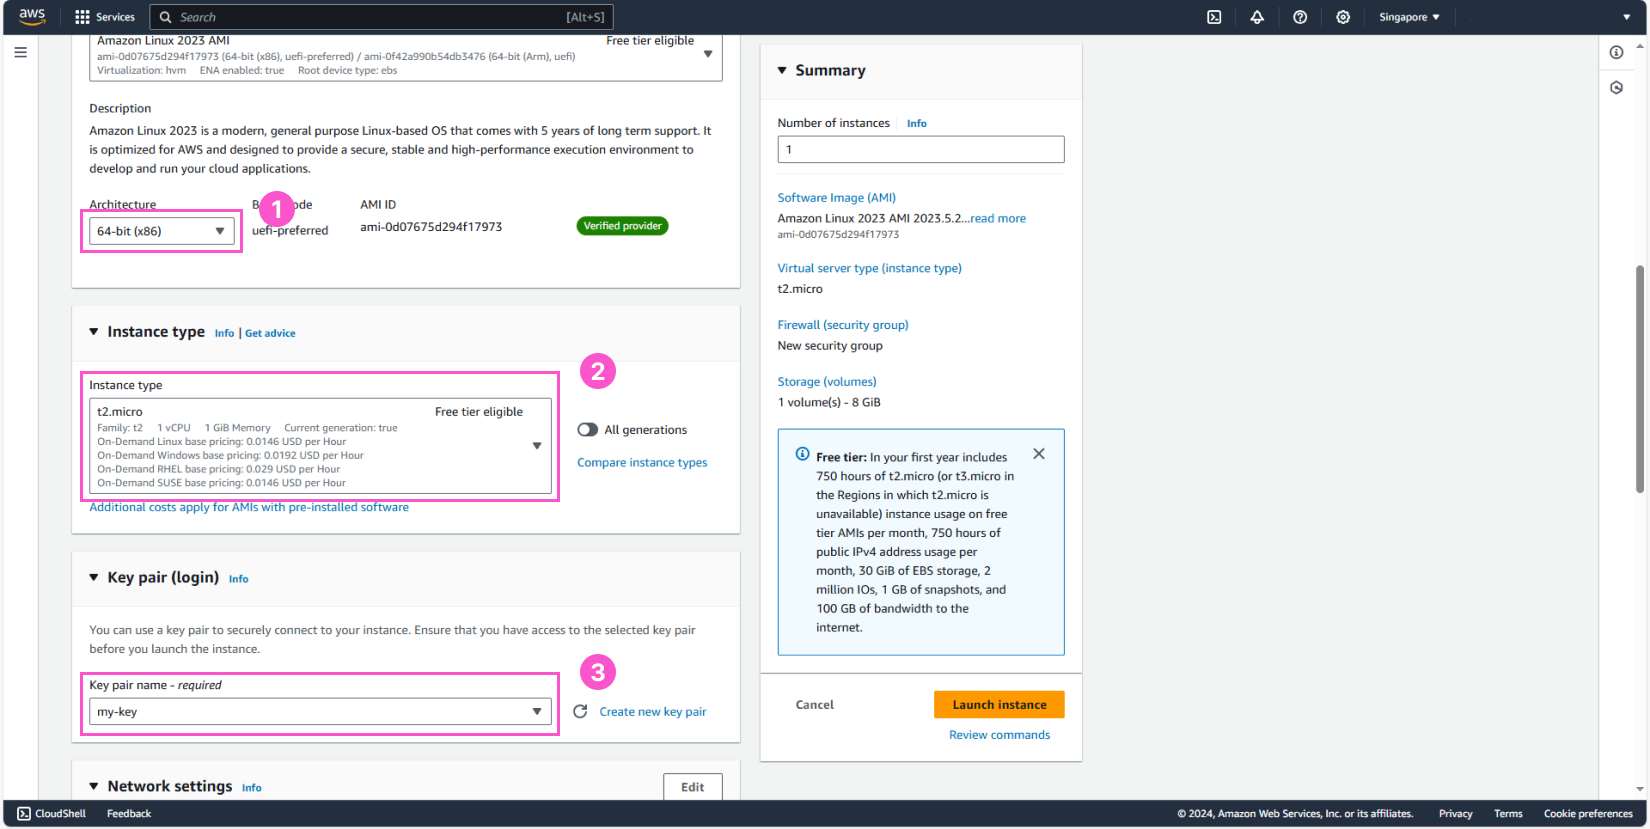Open the Singapore region selector

click(1409, 17)
